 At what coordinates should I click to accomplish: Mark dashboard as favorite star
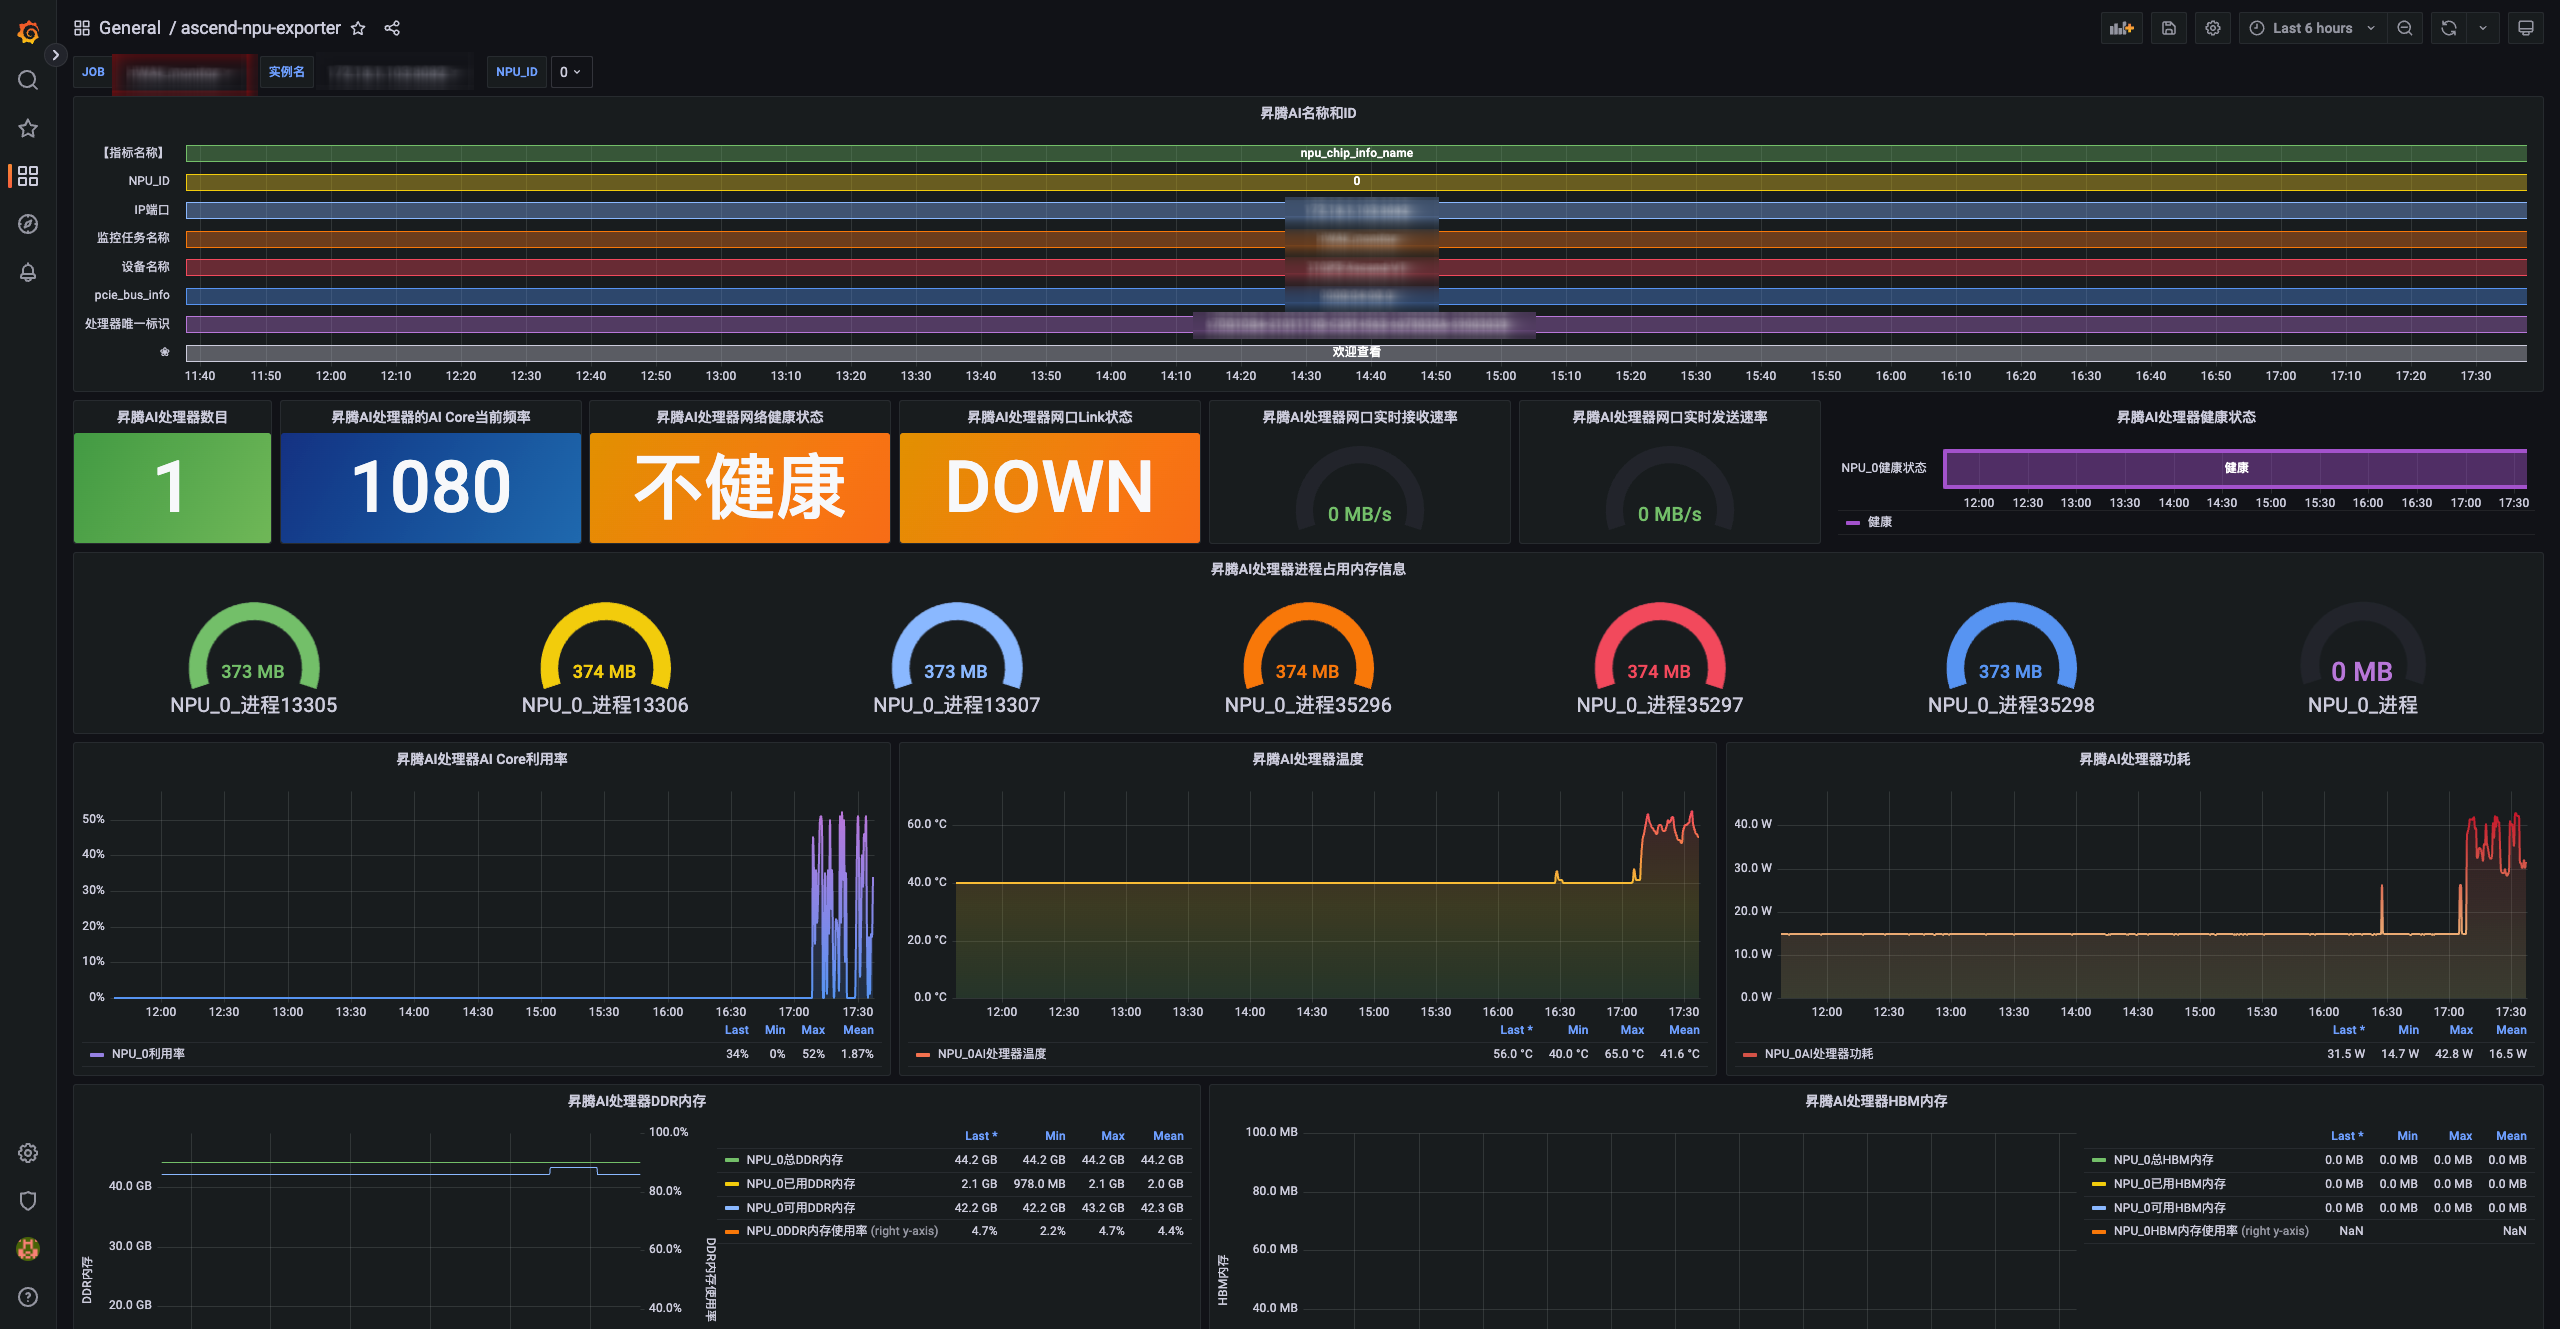pyautogui.click(x=358, y=28)
